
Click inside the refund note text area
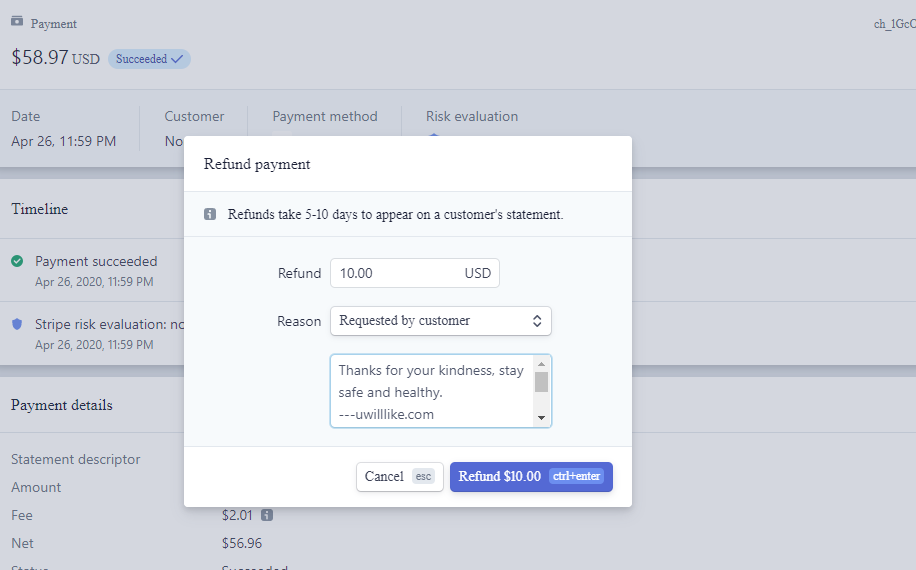(x=430, y=391)
